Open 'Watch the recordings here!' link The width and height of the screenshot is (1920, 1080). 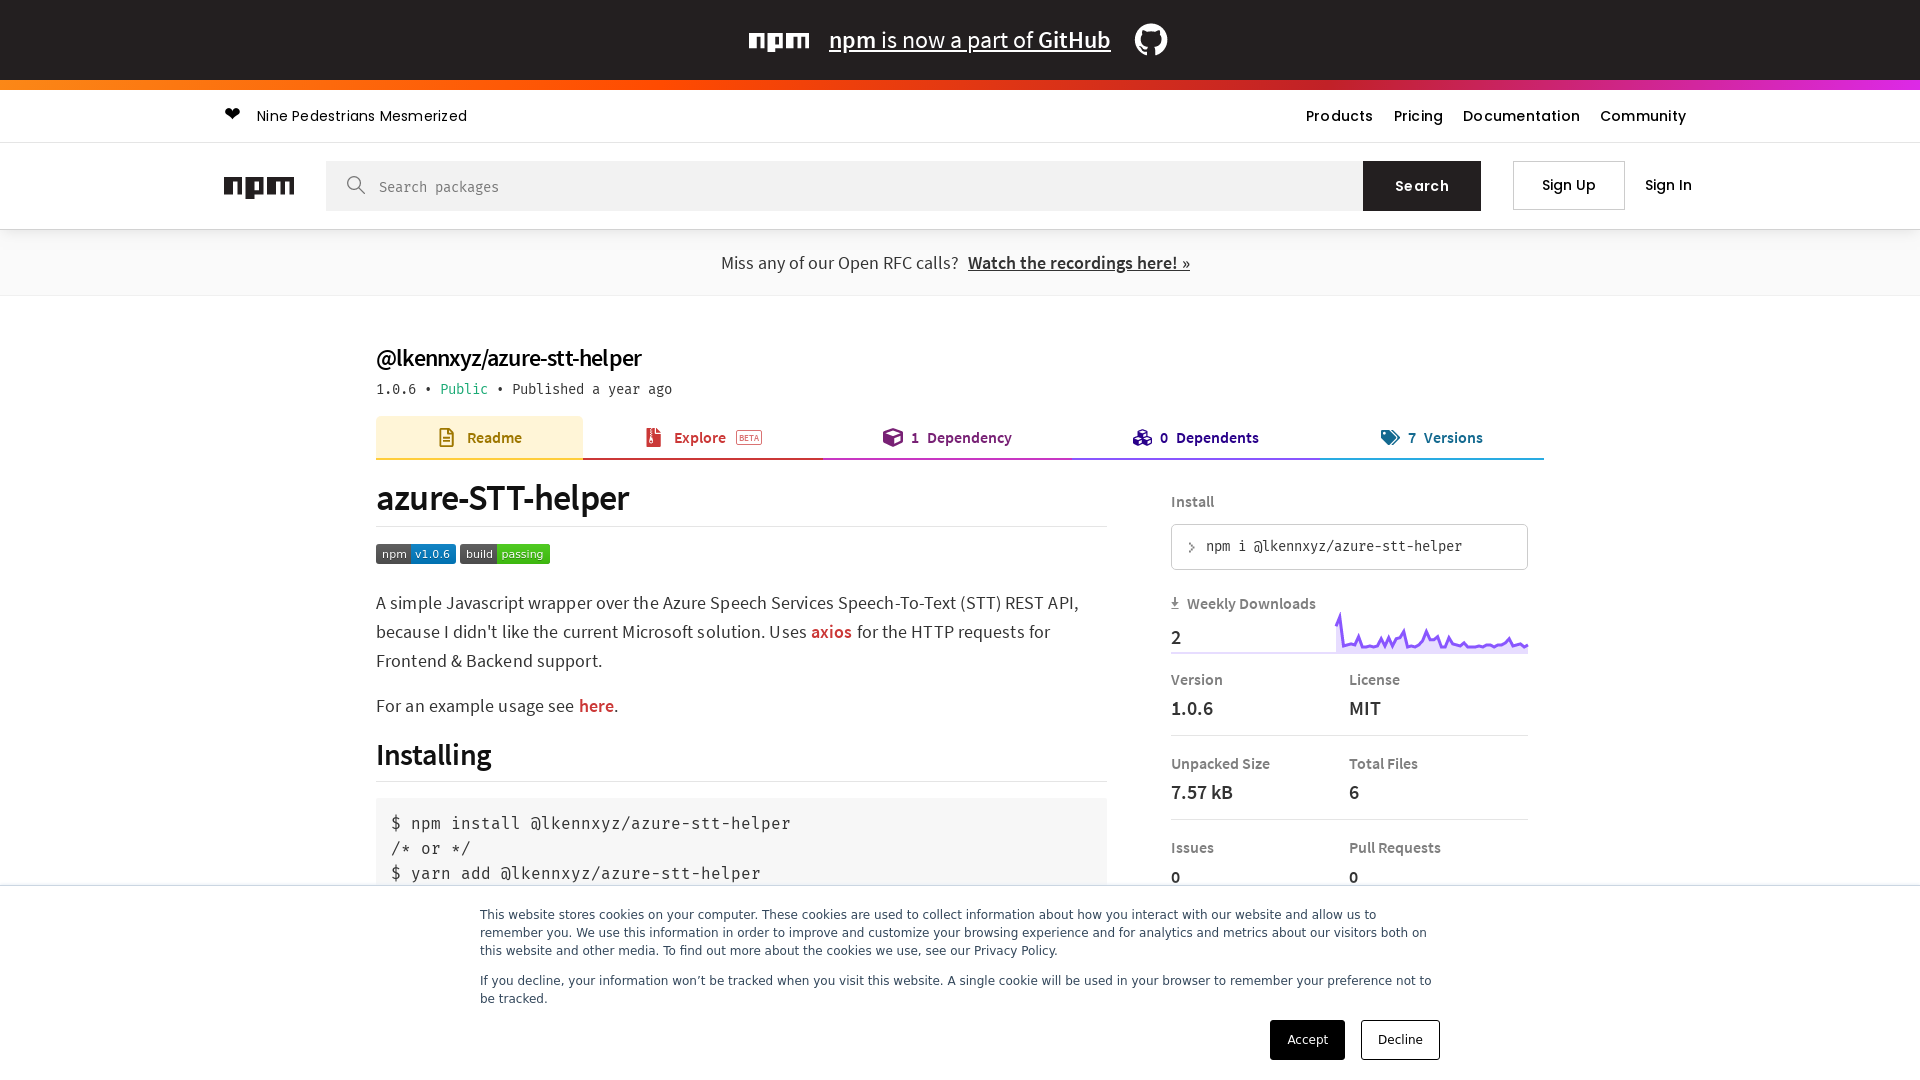pos(1078,263)
